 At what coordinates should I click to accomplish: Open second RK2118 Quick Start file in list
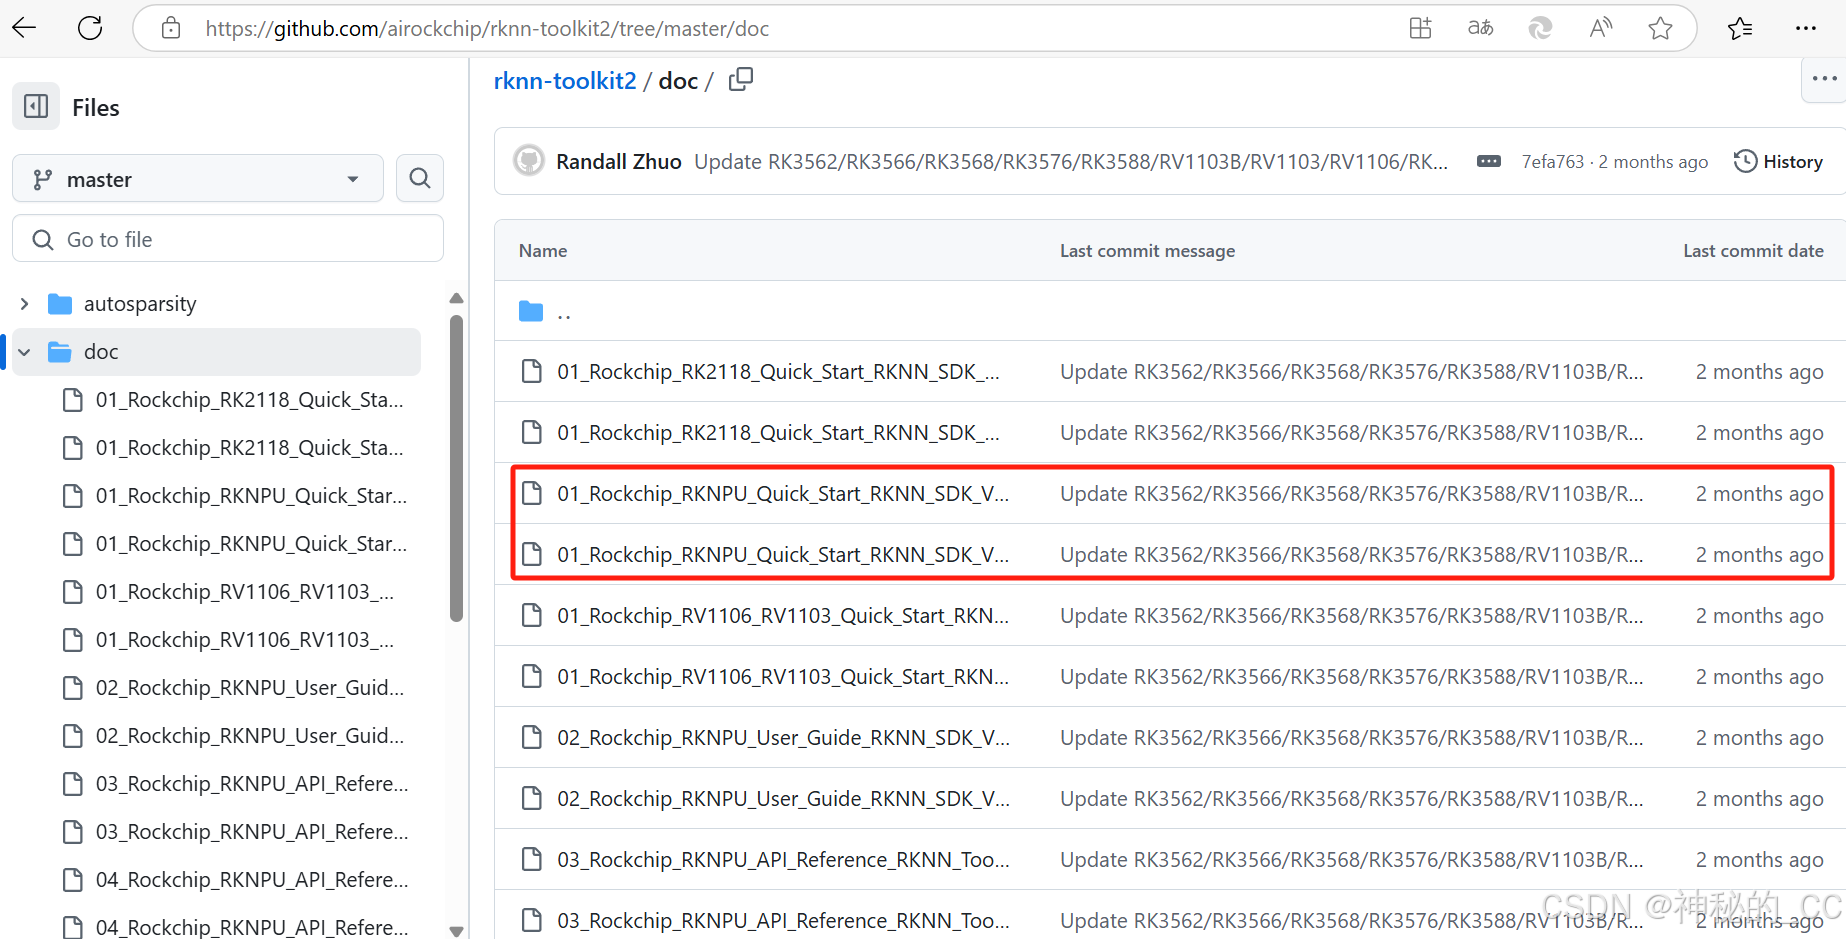click(778, 433)
